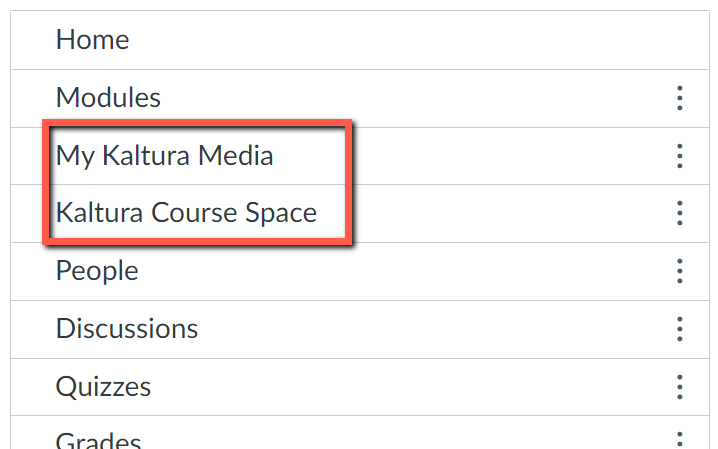Click the Discussions three-dot options icon
Image resolution: width=718 pixels, height=449 pixels.
click(x=679, y=329)
